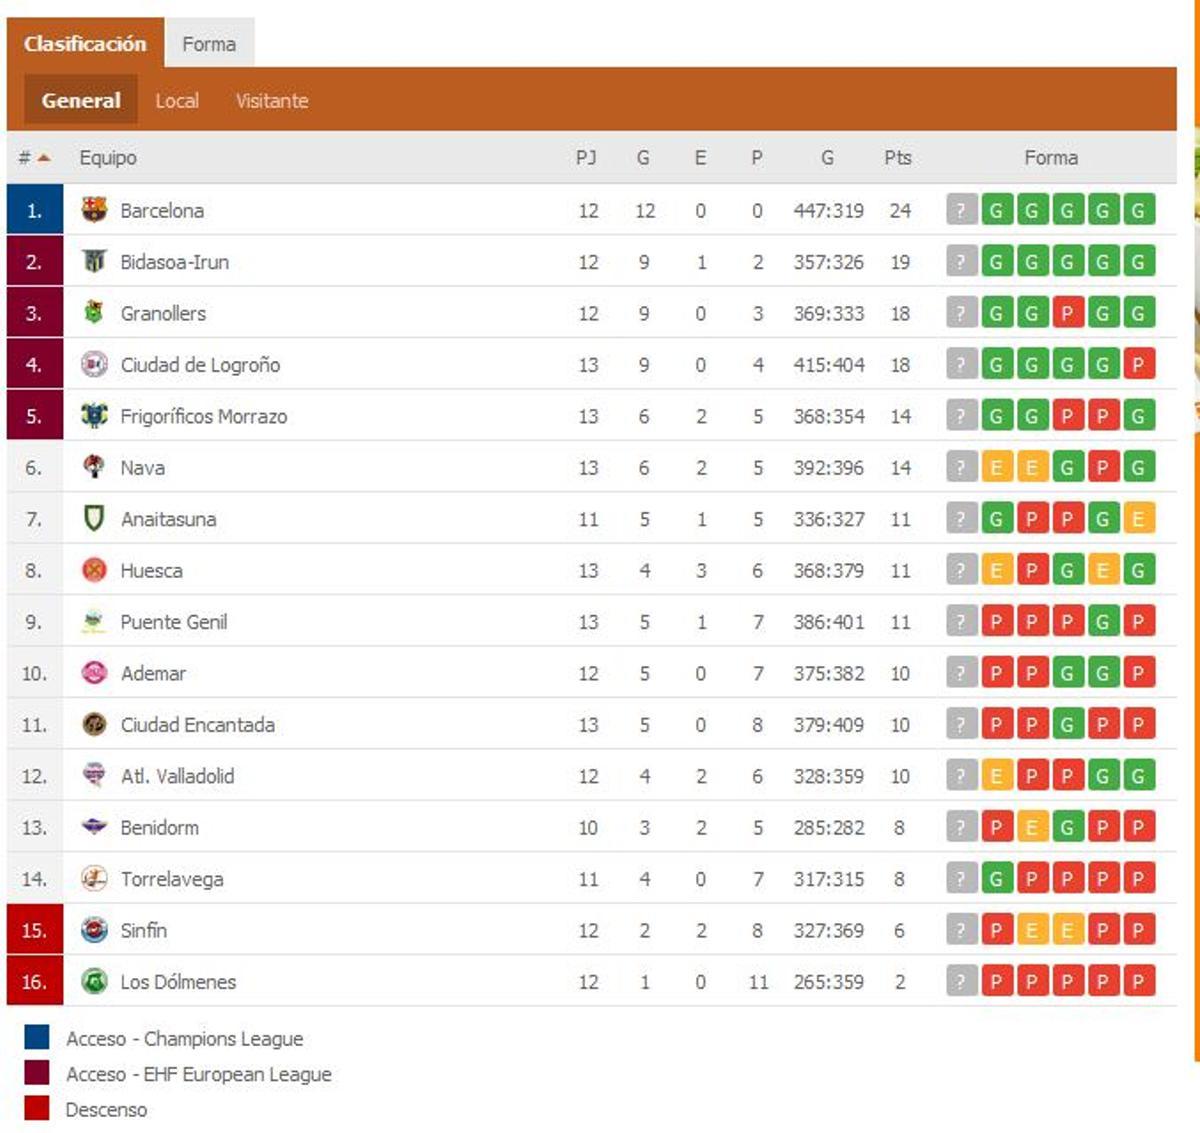The image size is (1200, 1133).
Task: Toggle the position column sort order
Action: [x=30, y=157]
